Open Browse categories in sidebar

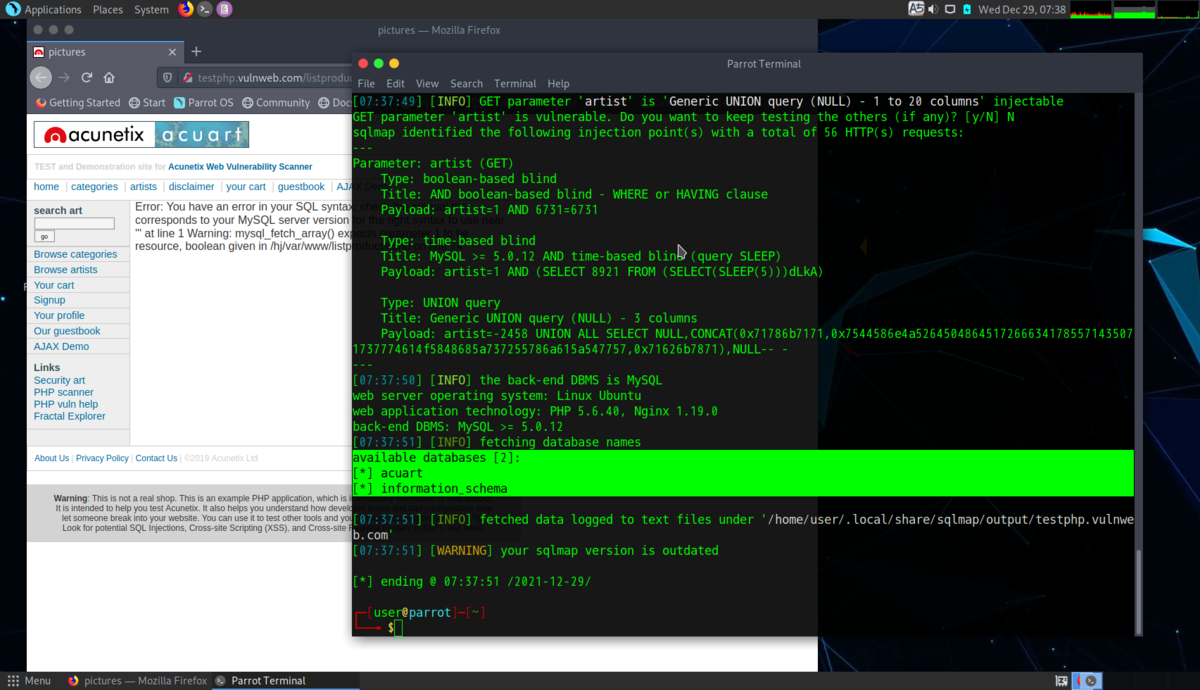[75, 255]
